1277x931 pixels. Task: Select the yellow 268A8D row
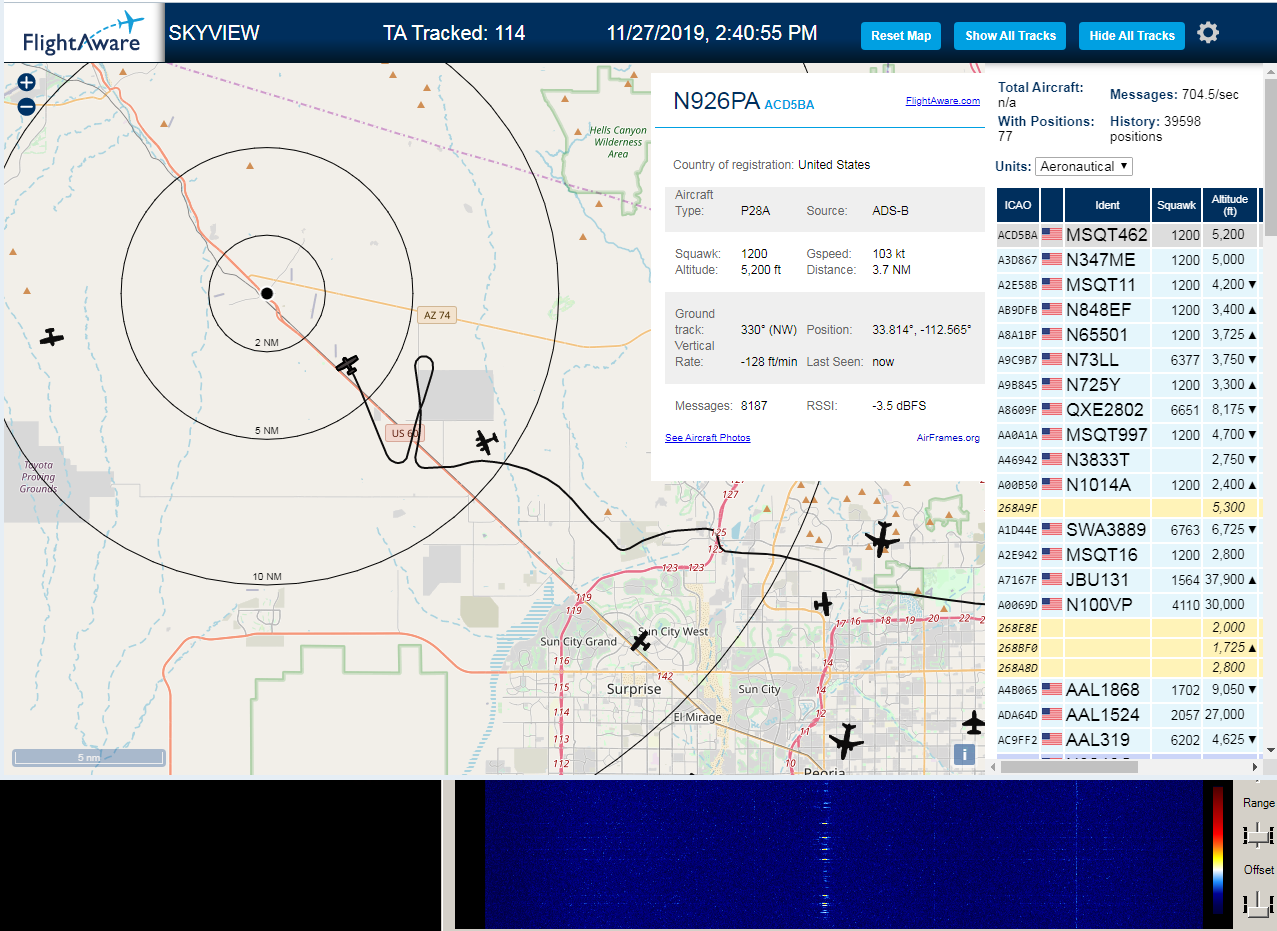pos(1128,667)
